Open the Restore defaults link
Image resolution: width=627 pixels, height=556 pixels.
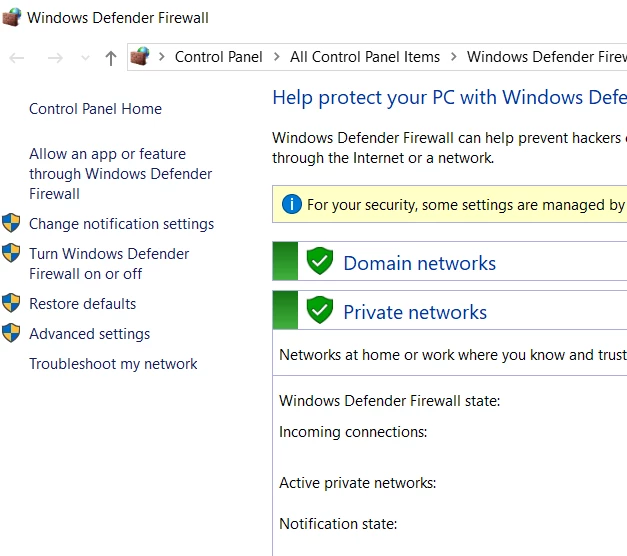tap(83, 304)
